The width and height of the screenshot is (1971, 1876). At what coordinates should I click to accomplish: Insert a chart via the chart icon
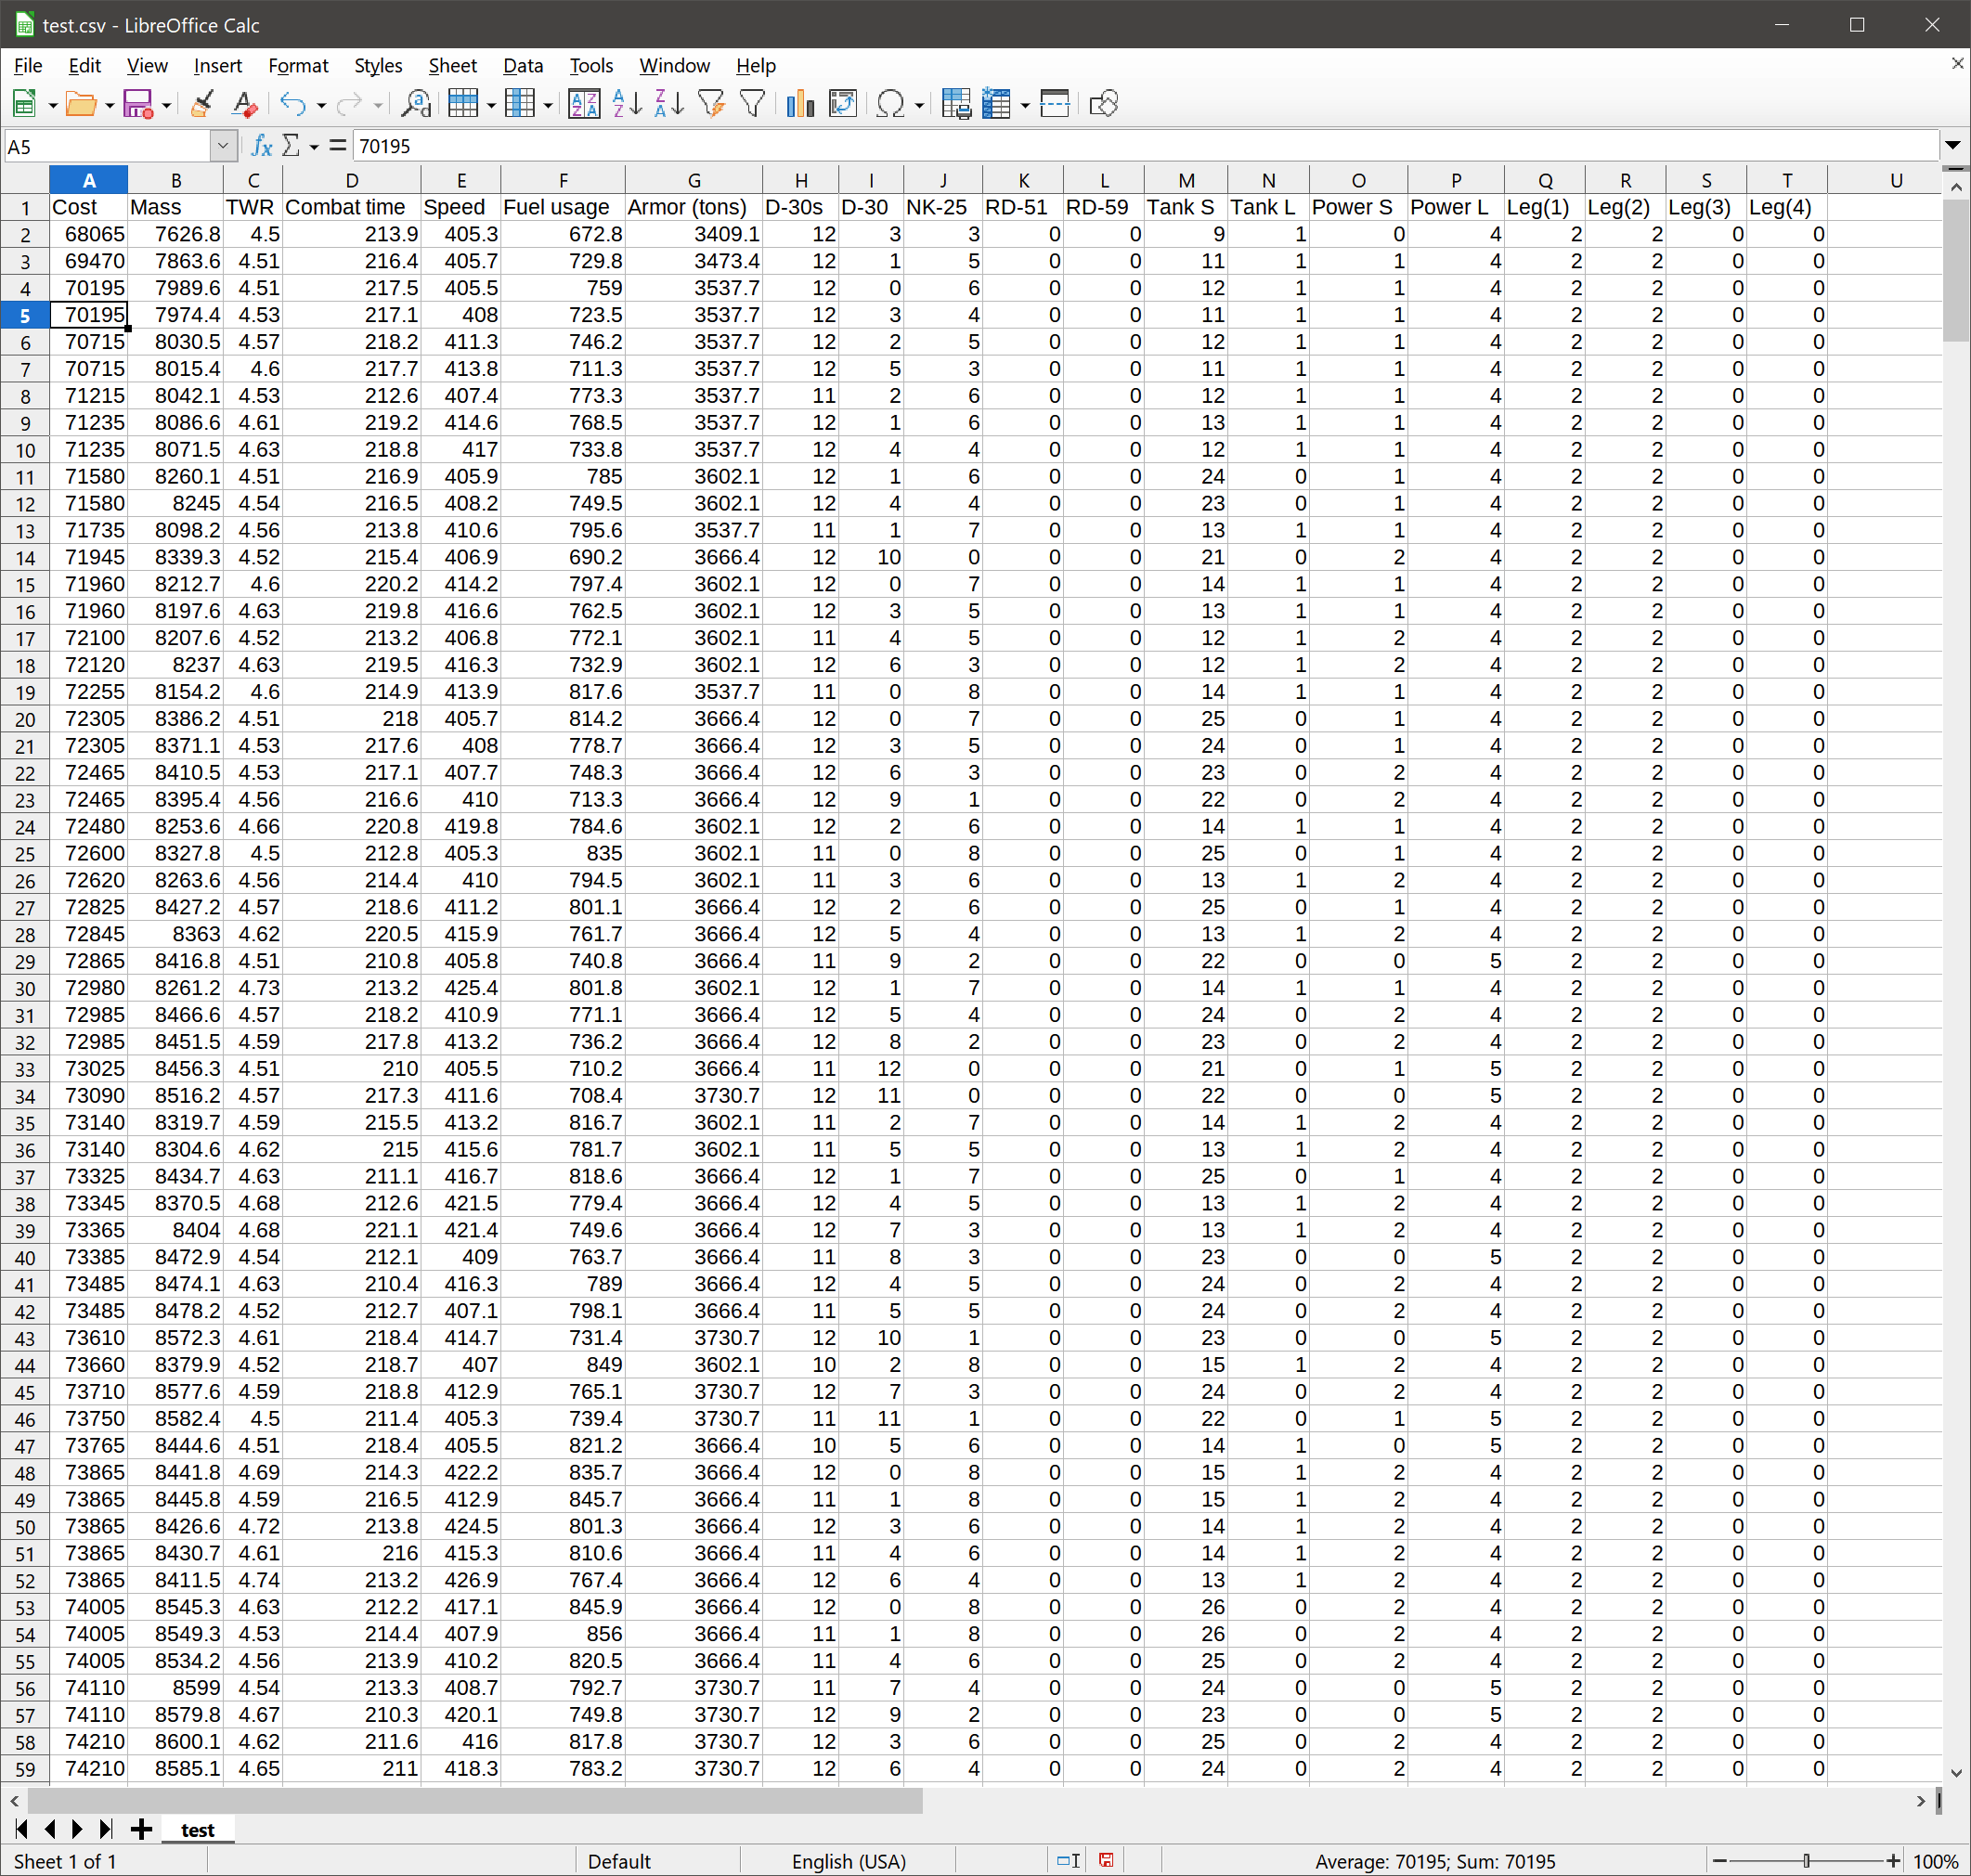tap(800, 104)
